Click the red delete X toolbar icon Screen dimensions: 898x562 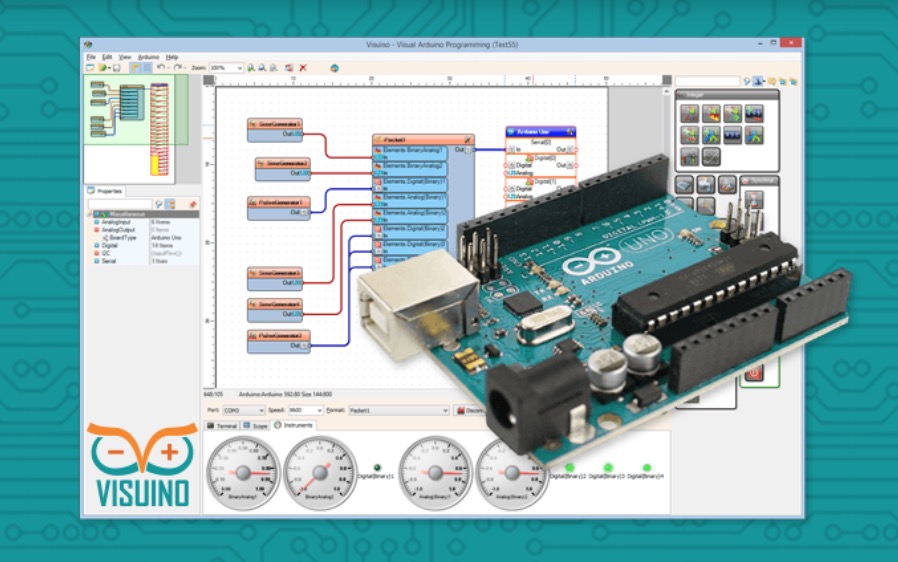(303, 68)
